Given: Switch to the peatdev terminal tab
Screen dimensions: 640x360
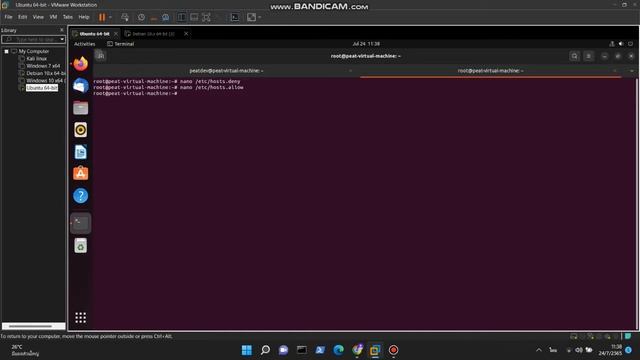Looking at the screenshot, I should [227, 71].
